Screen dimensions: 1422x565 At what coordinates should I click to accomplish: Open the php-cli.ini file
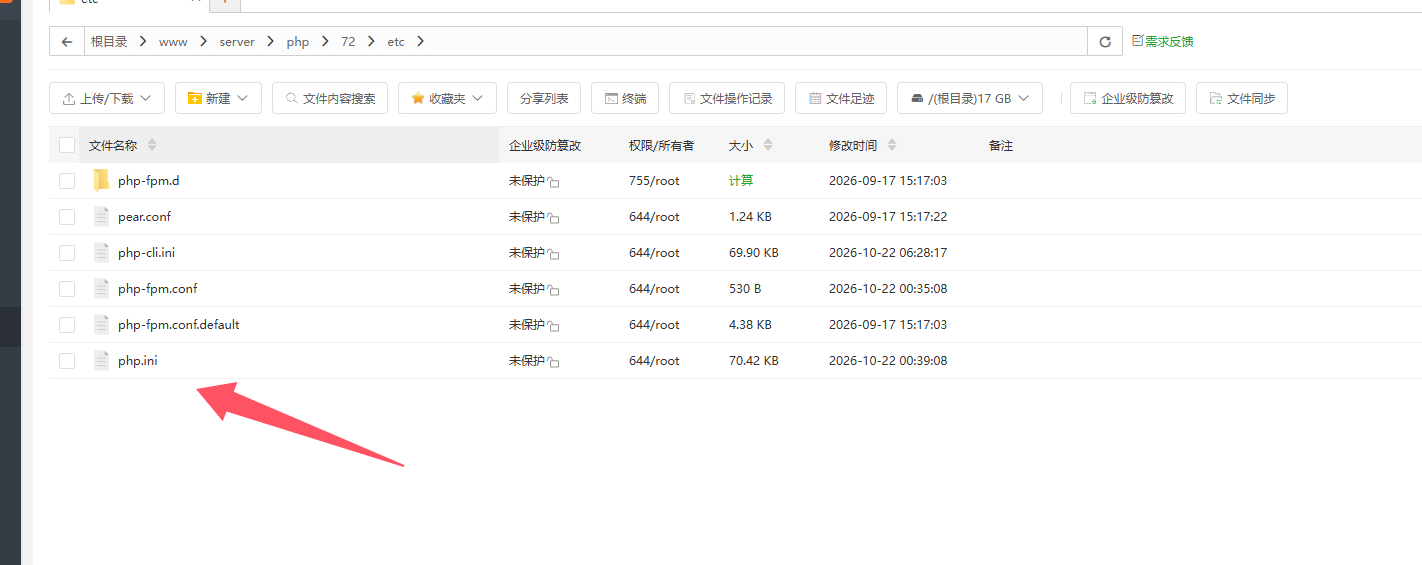146,253
